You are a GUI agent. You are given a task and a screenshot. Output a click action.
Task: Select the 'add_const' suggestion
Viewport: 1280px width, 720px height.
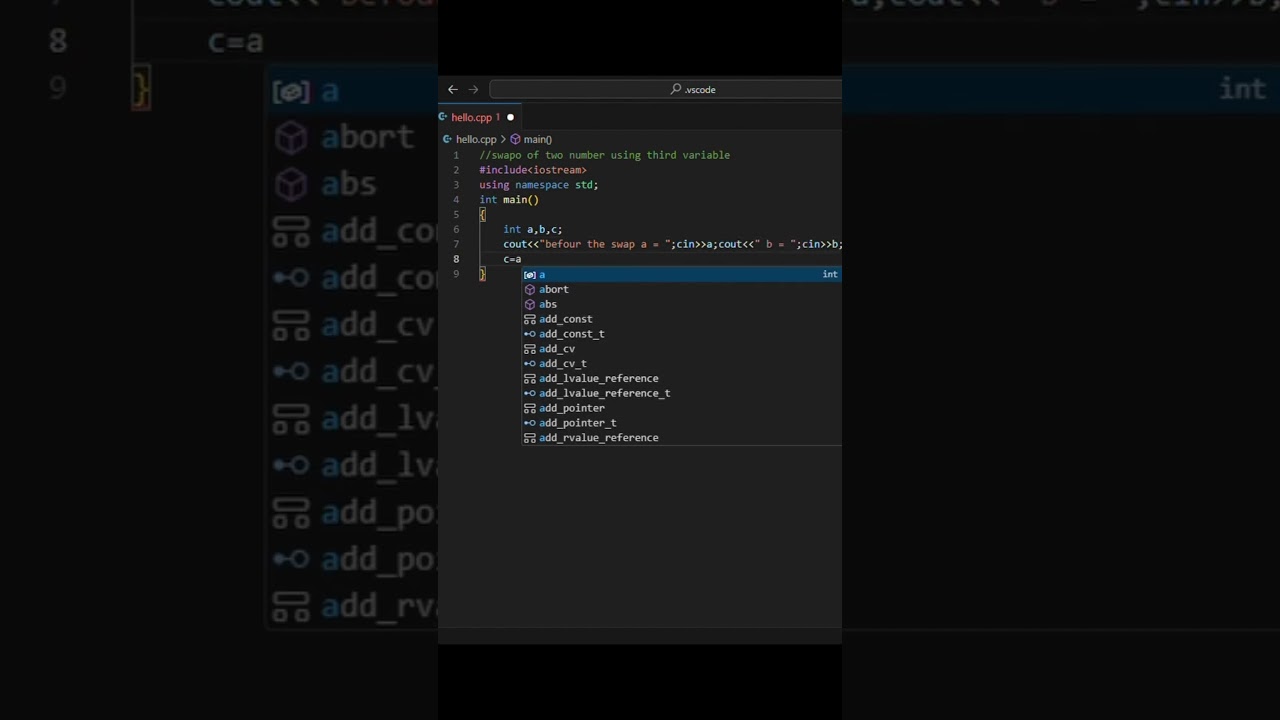pos(681,319)
